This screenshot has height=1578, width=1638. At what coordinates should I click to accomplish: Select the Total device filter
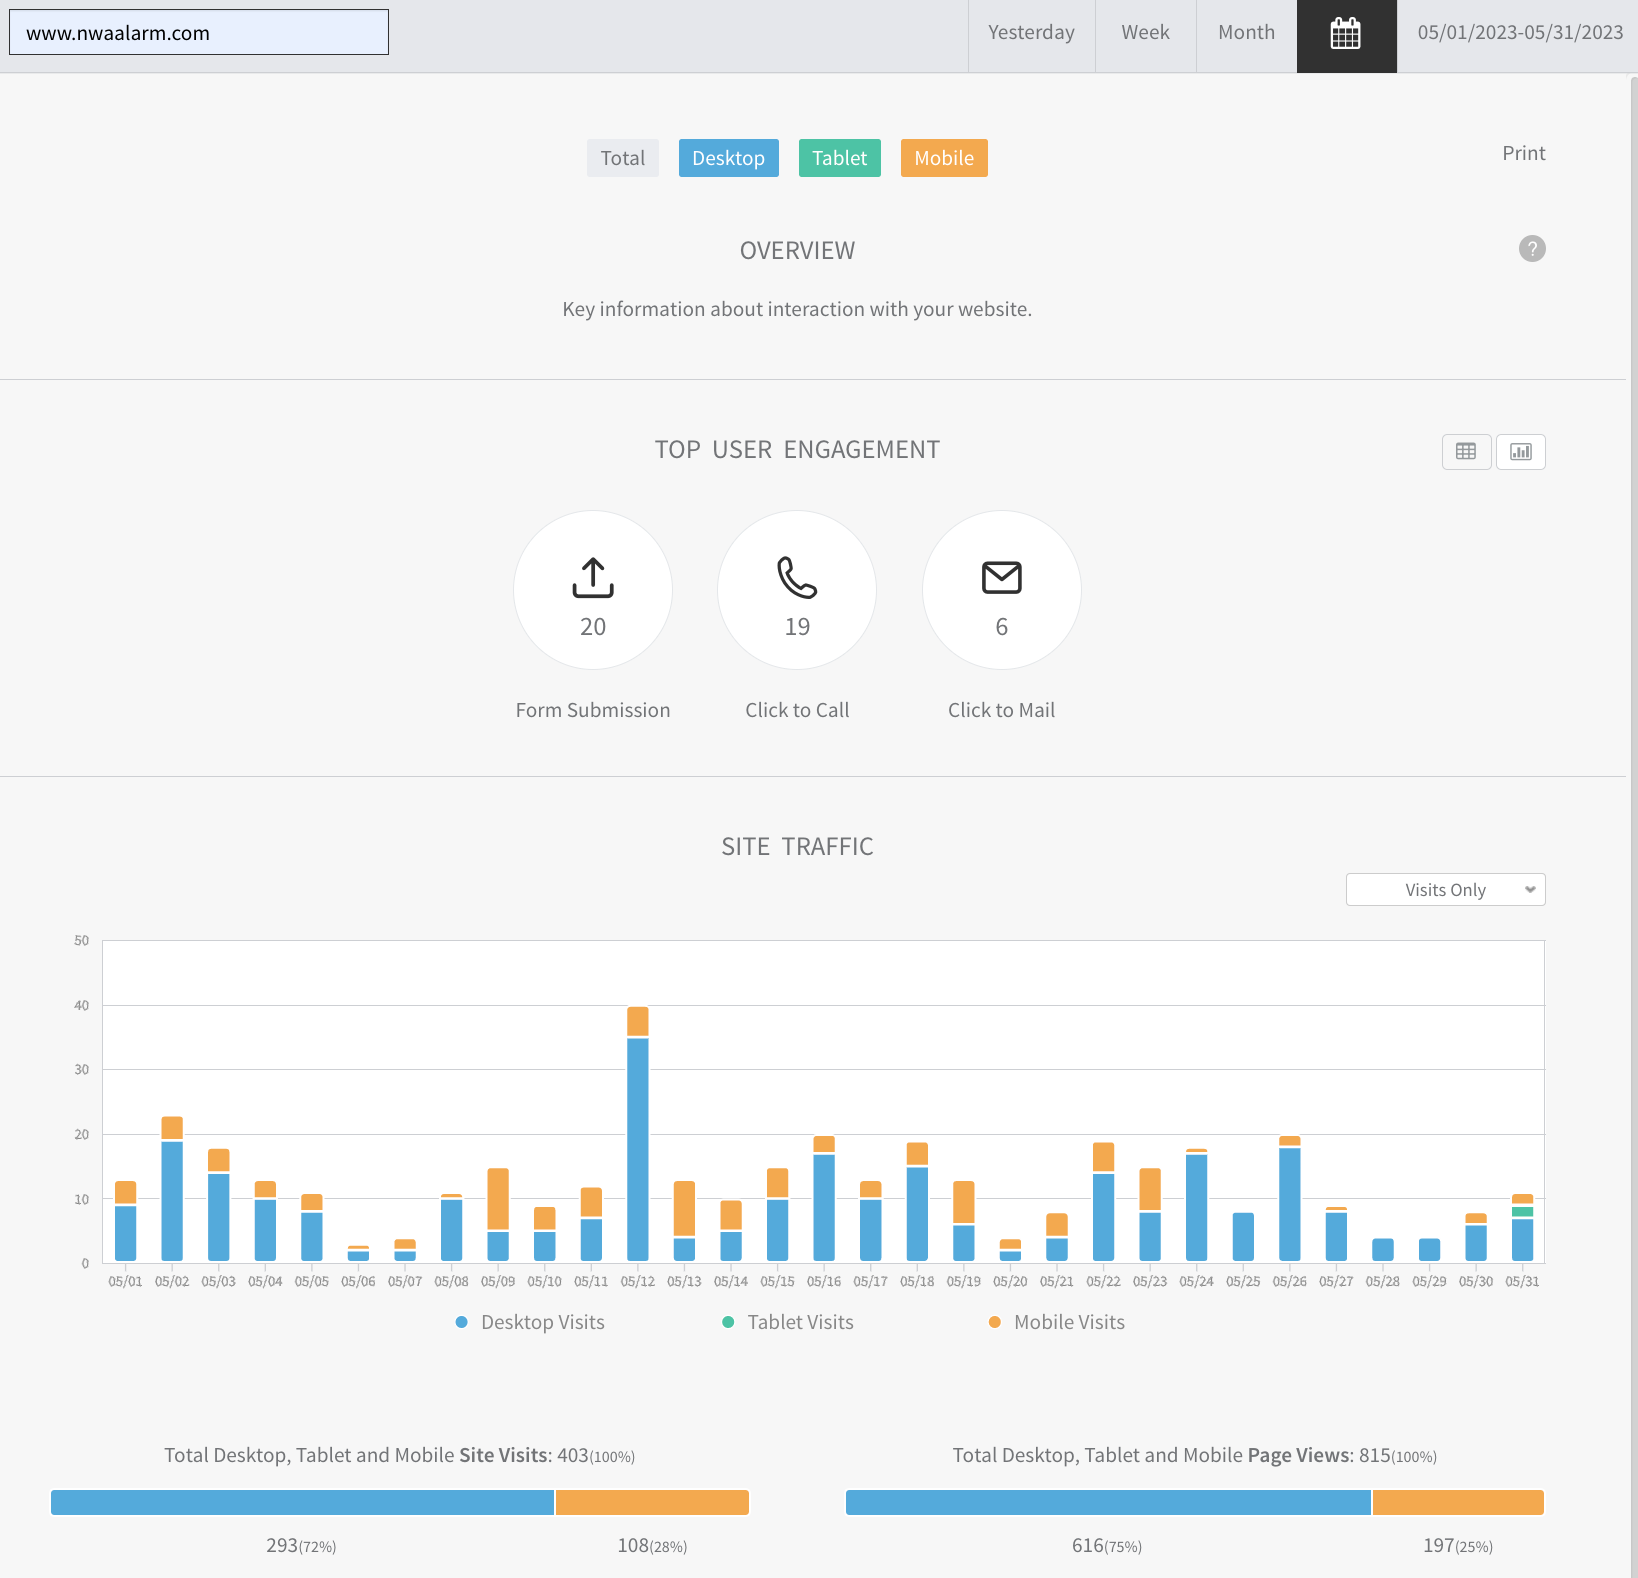click(x=622, y=158)
